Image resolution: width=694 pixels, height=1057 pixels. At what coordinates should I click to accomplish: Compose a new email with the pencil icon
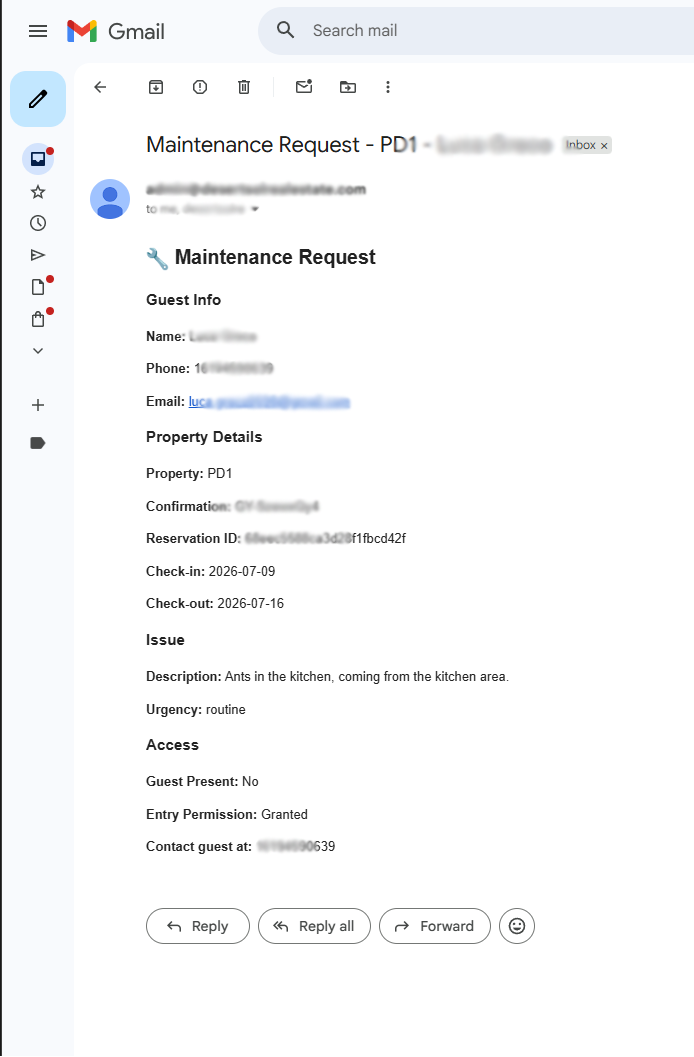pyautogui.click(x=37, y=99)
